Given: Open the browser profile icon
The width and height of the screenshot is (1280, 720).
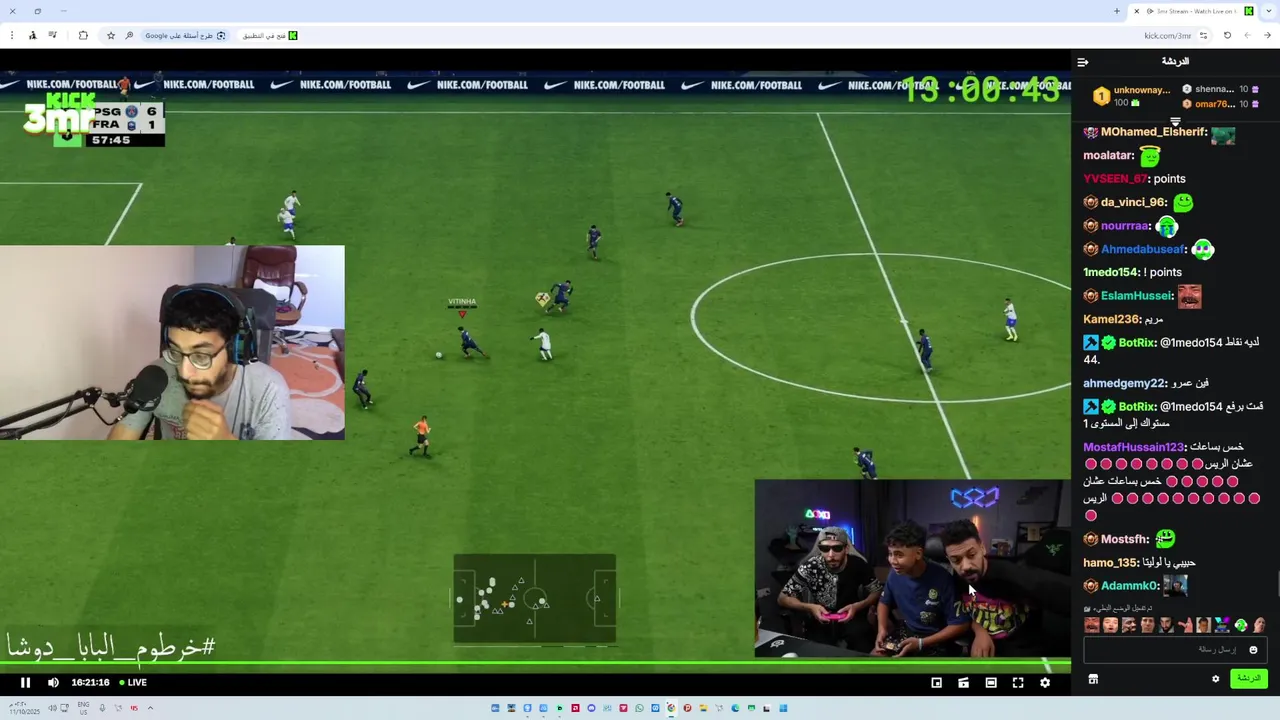Looking at the screenshot, I should click(x=32, y=36).
